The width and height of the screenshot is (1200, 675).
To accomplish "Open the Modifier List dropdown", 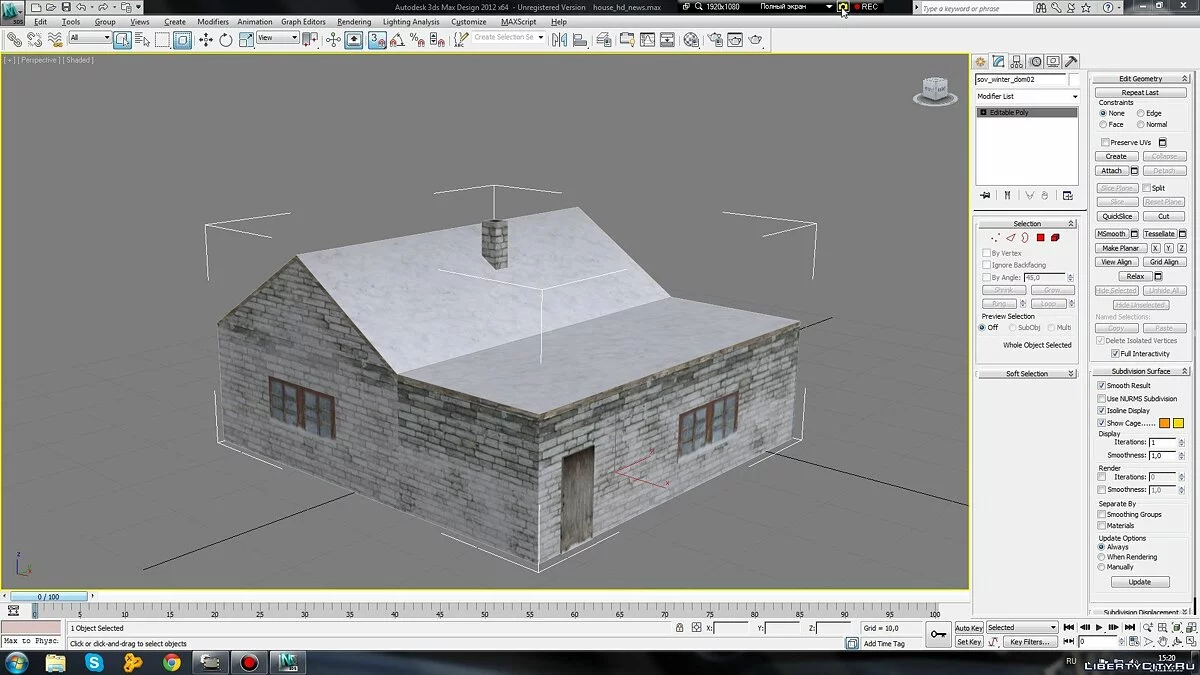I will click(1027, 96).
